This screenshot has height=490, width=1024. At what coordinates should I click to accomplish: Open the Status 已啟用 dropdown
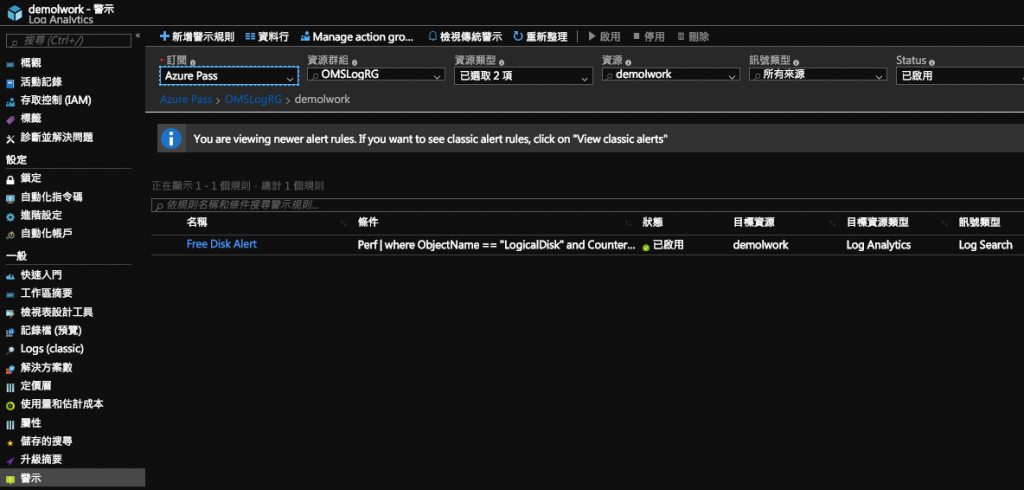[x=960, y=76]
